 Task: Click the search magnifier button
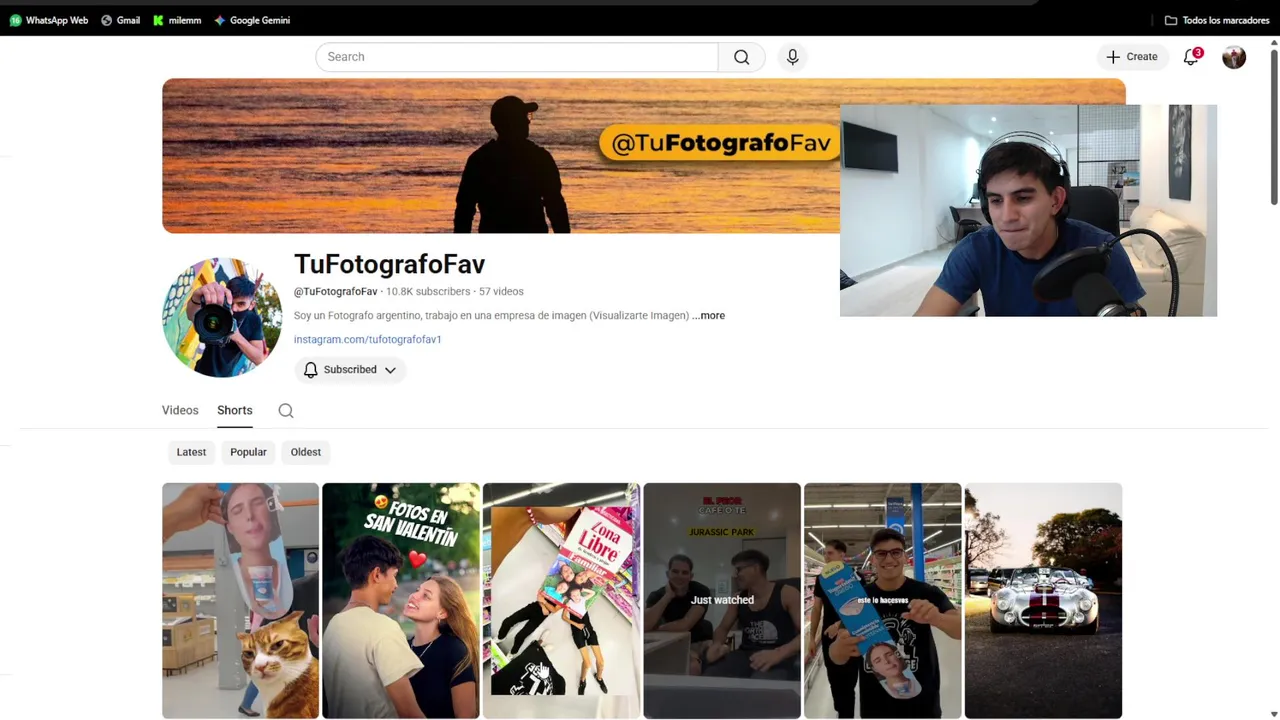[x=741, y=57]
